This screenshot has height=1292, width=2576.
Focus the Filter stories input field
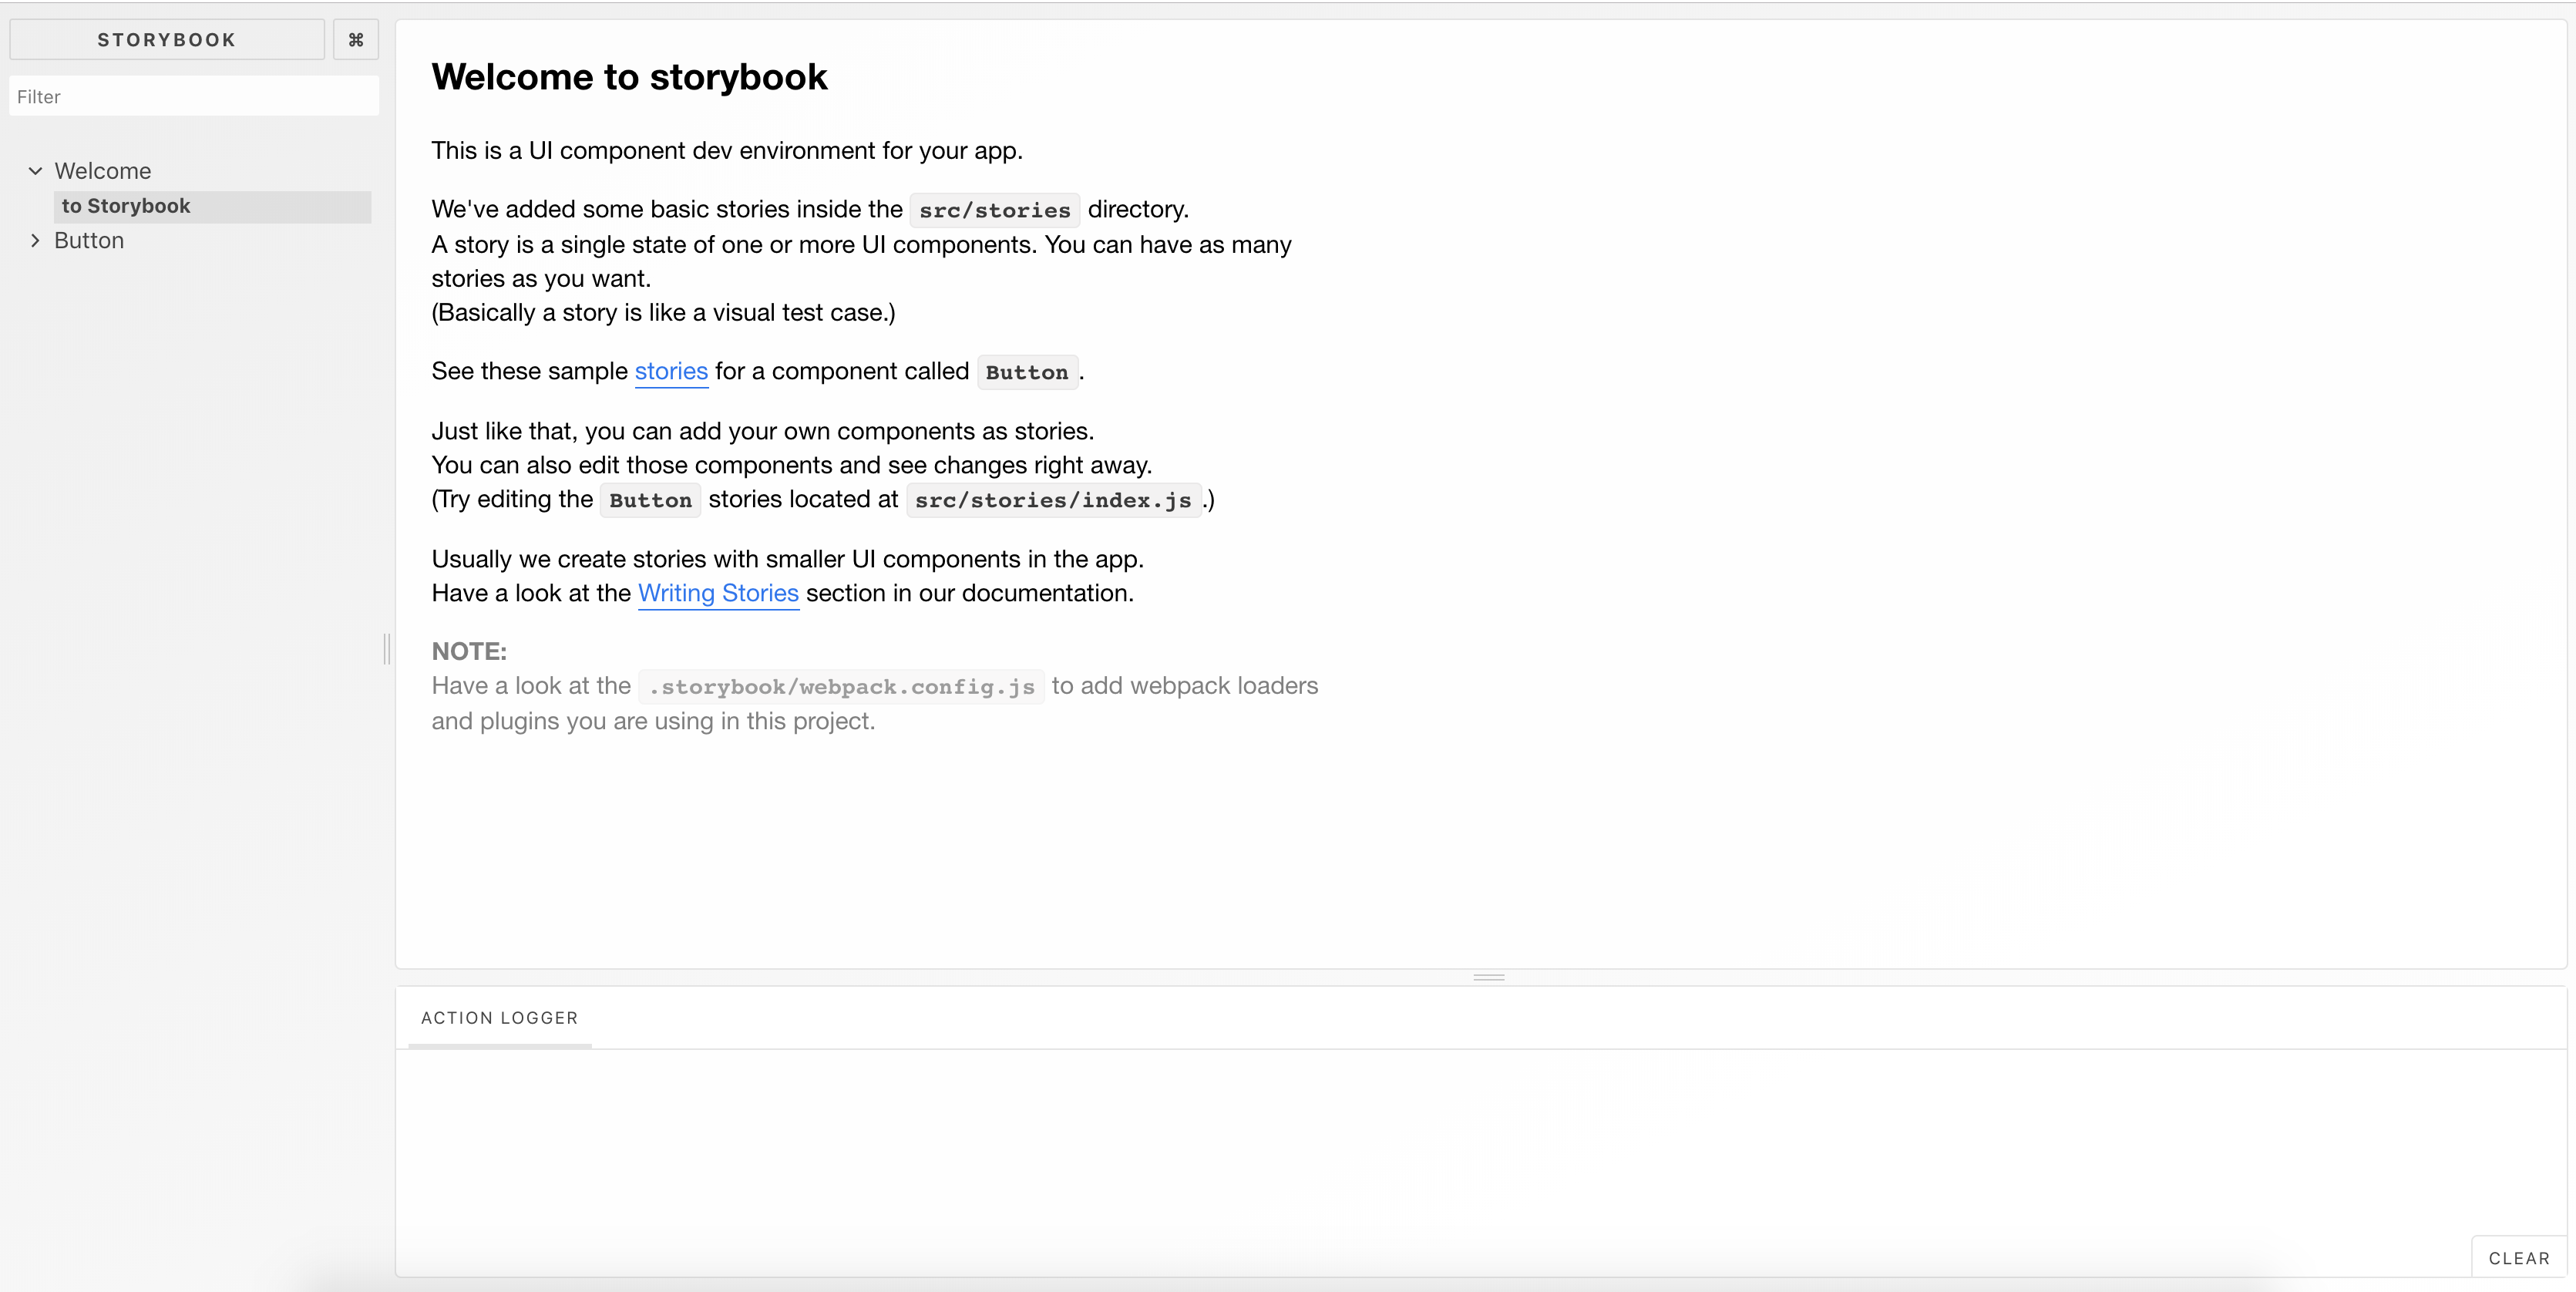(194, 97)
